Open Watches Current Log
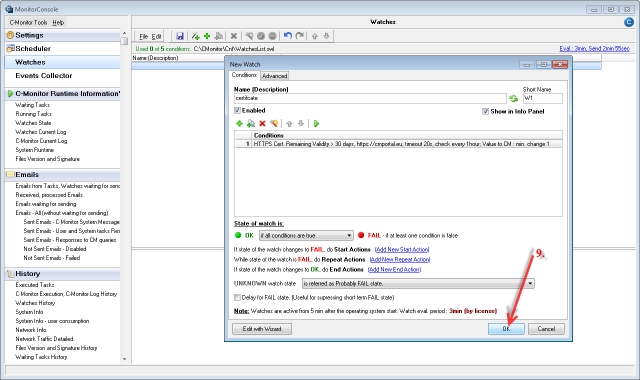This screenshot has width=640, height=380. [x=40, y=132]
